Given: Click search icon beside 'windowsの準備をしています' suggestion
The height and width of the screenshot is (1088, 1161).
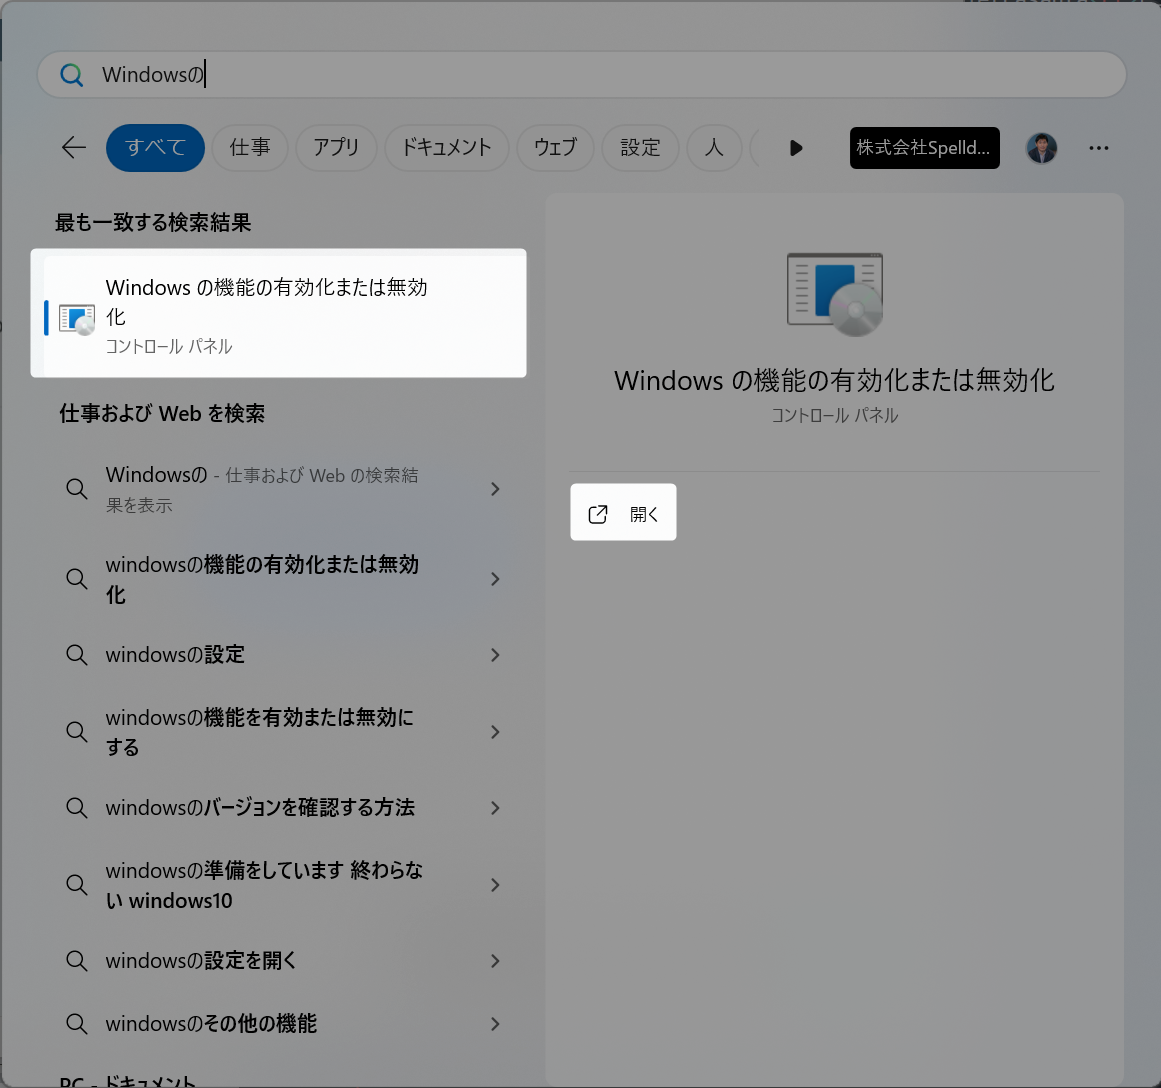Looking at the screenshot, I should point(77,884).
